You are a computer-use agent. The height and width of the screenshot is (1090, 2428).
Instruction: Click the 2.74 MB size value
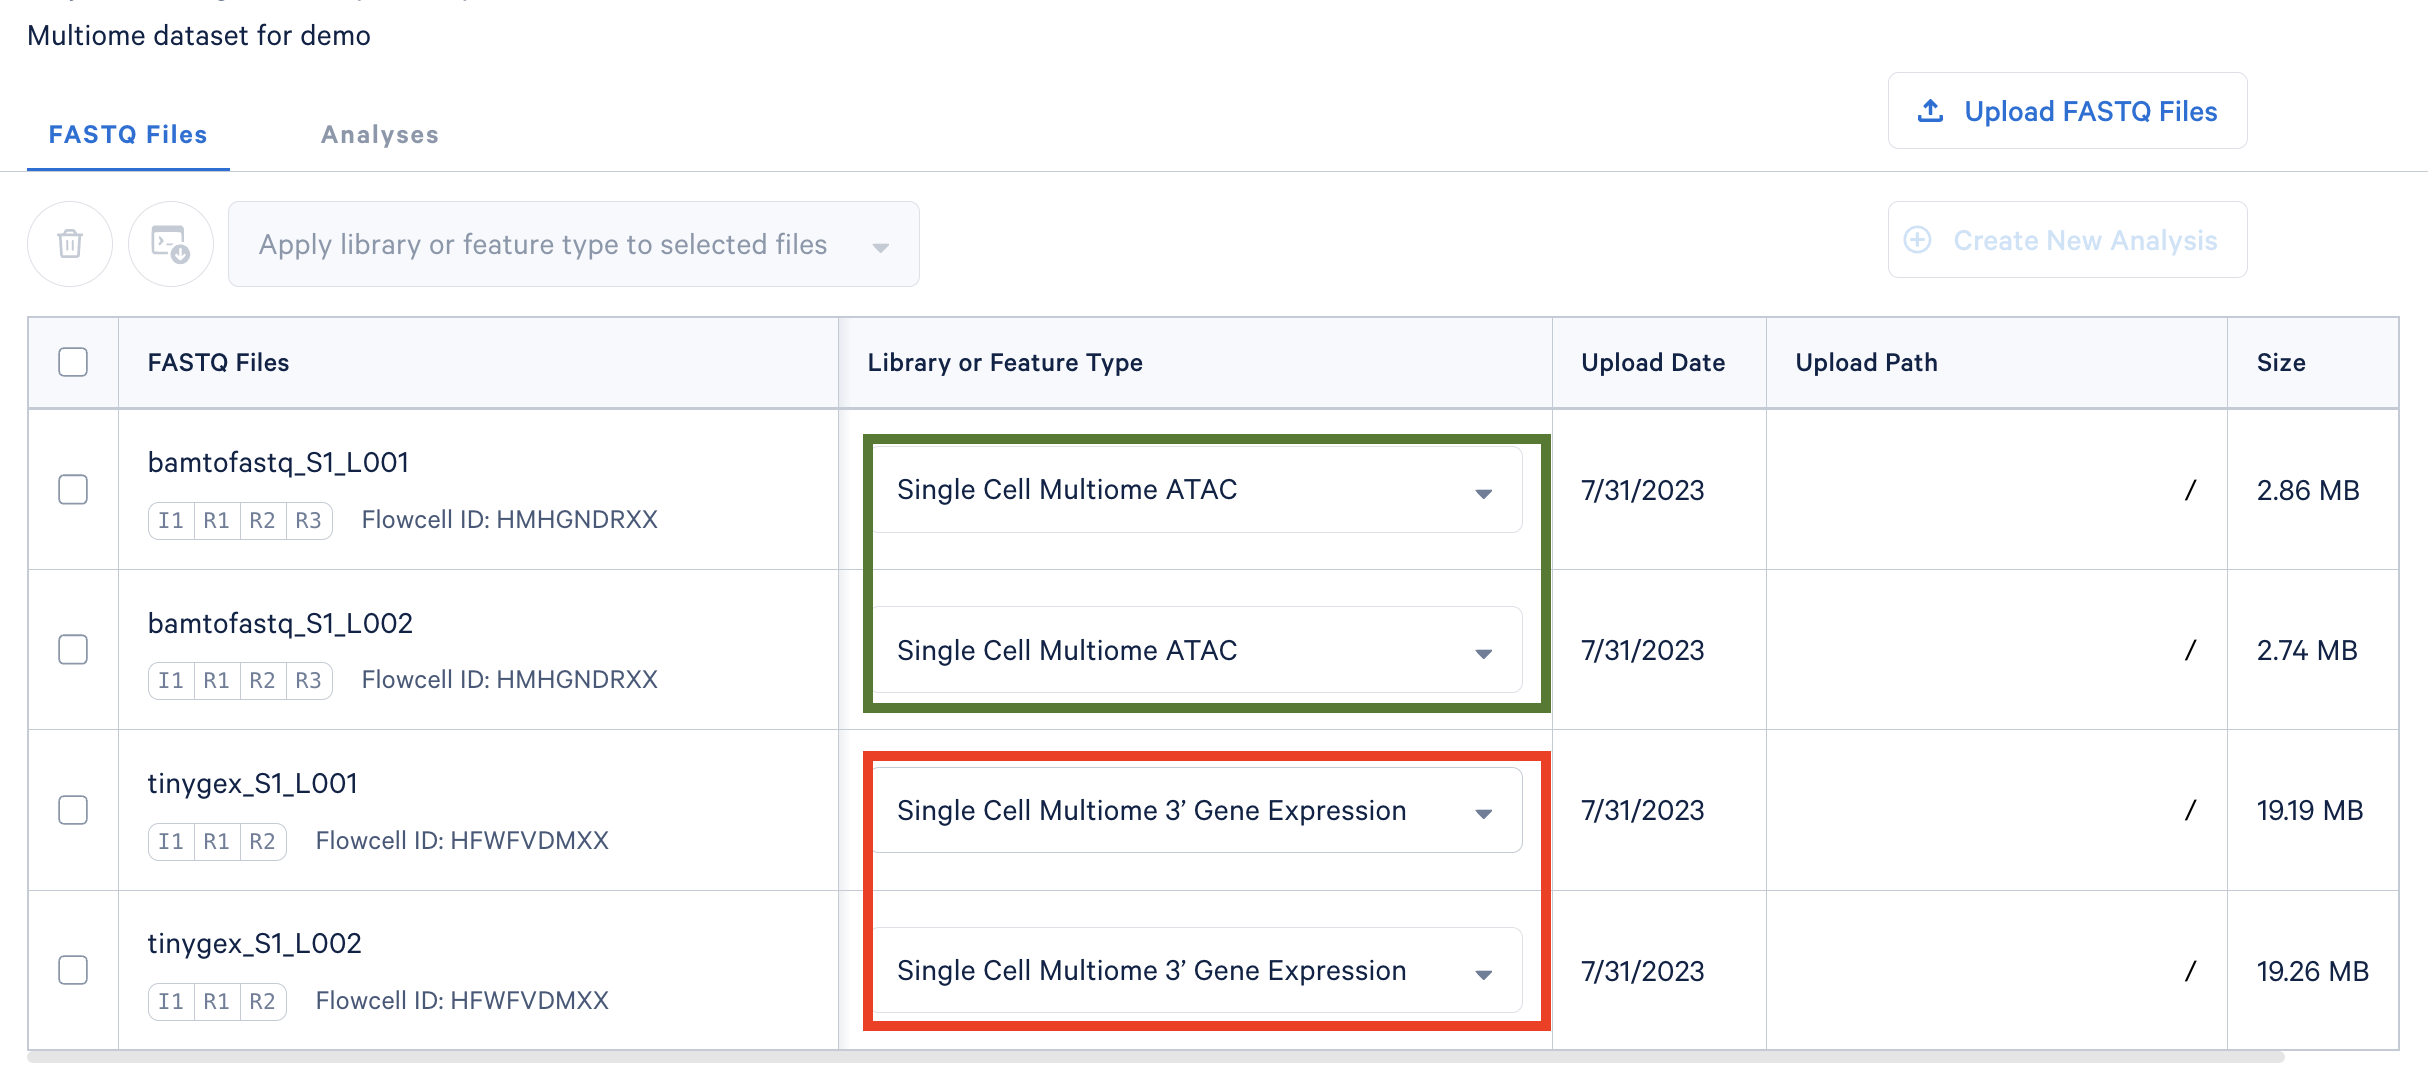point(2307,650)
